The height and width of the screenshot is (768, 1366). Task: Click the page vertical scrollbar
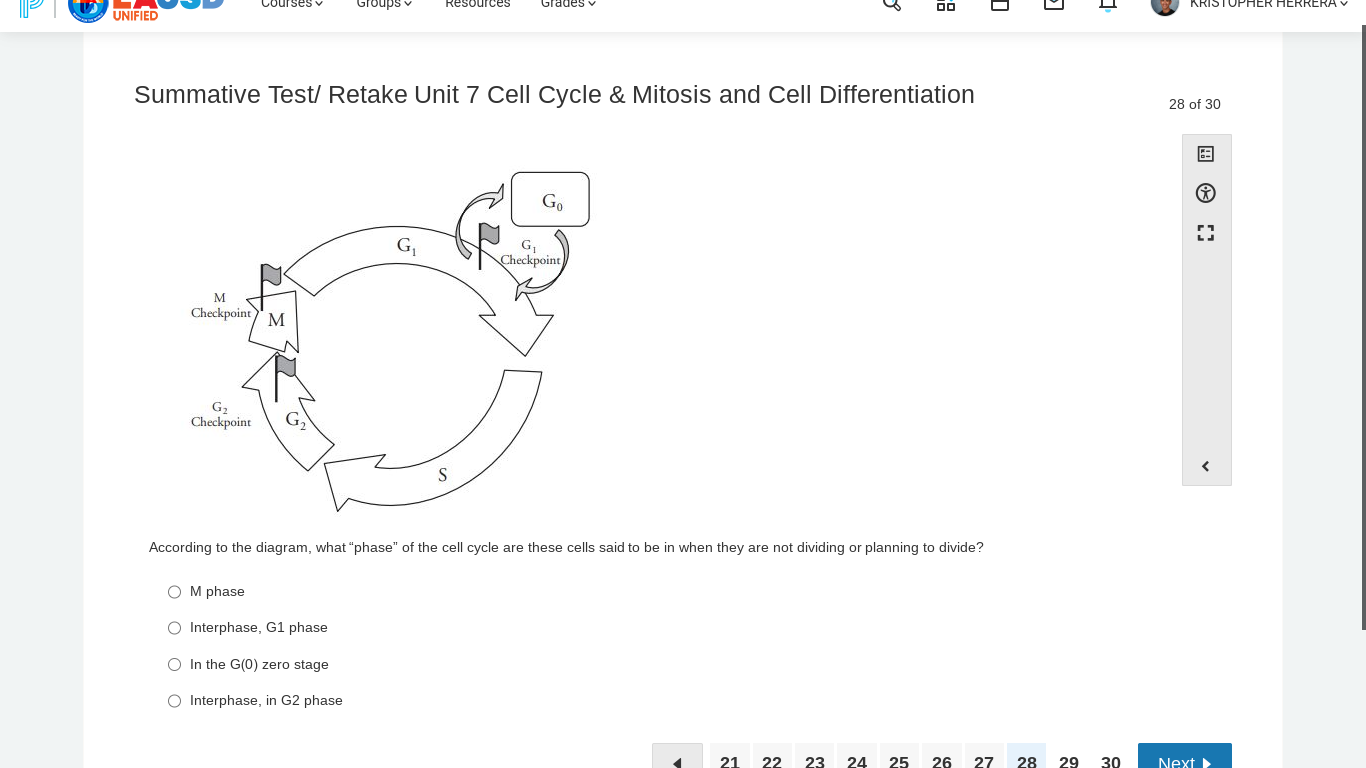click(x=1363, y=330)
